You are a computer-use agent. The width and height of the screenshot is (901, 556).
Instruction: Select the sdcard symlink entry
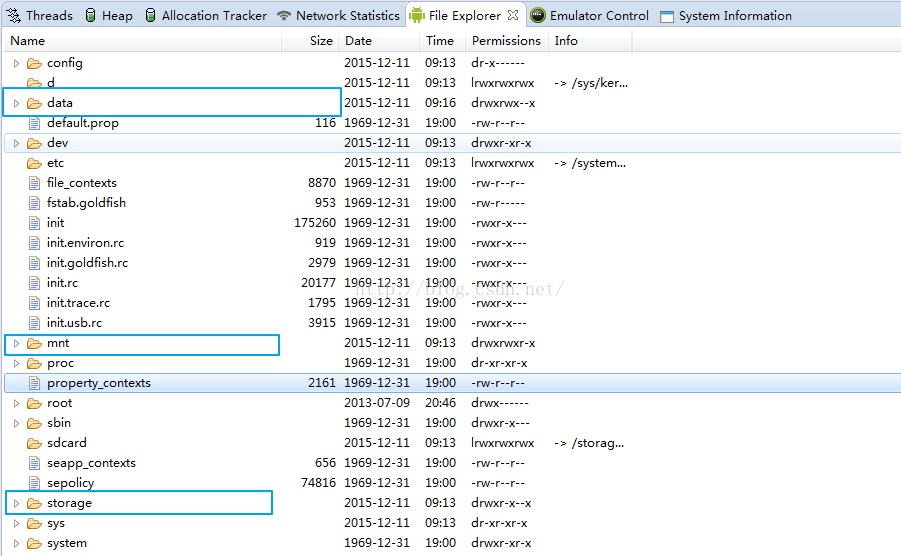66,443
